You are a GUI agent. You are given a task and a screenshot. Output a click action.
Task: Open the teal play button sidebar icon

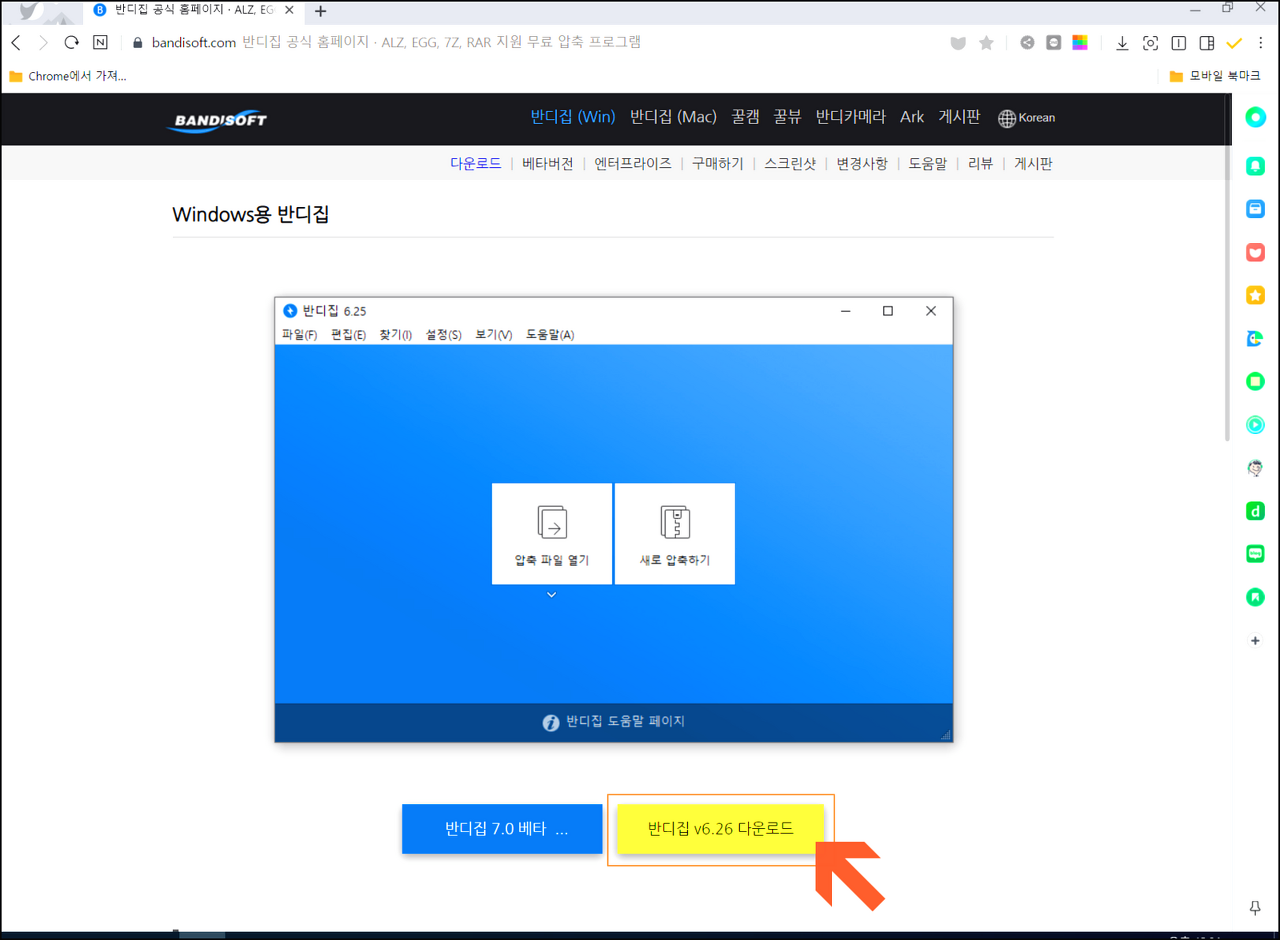(1255, 424)
